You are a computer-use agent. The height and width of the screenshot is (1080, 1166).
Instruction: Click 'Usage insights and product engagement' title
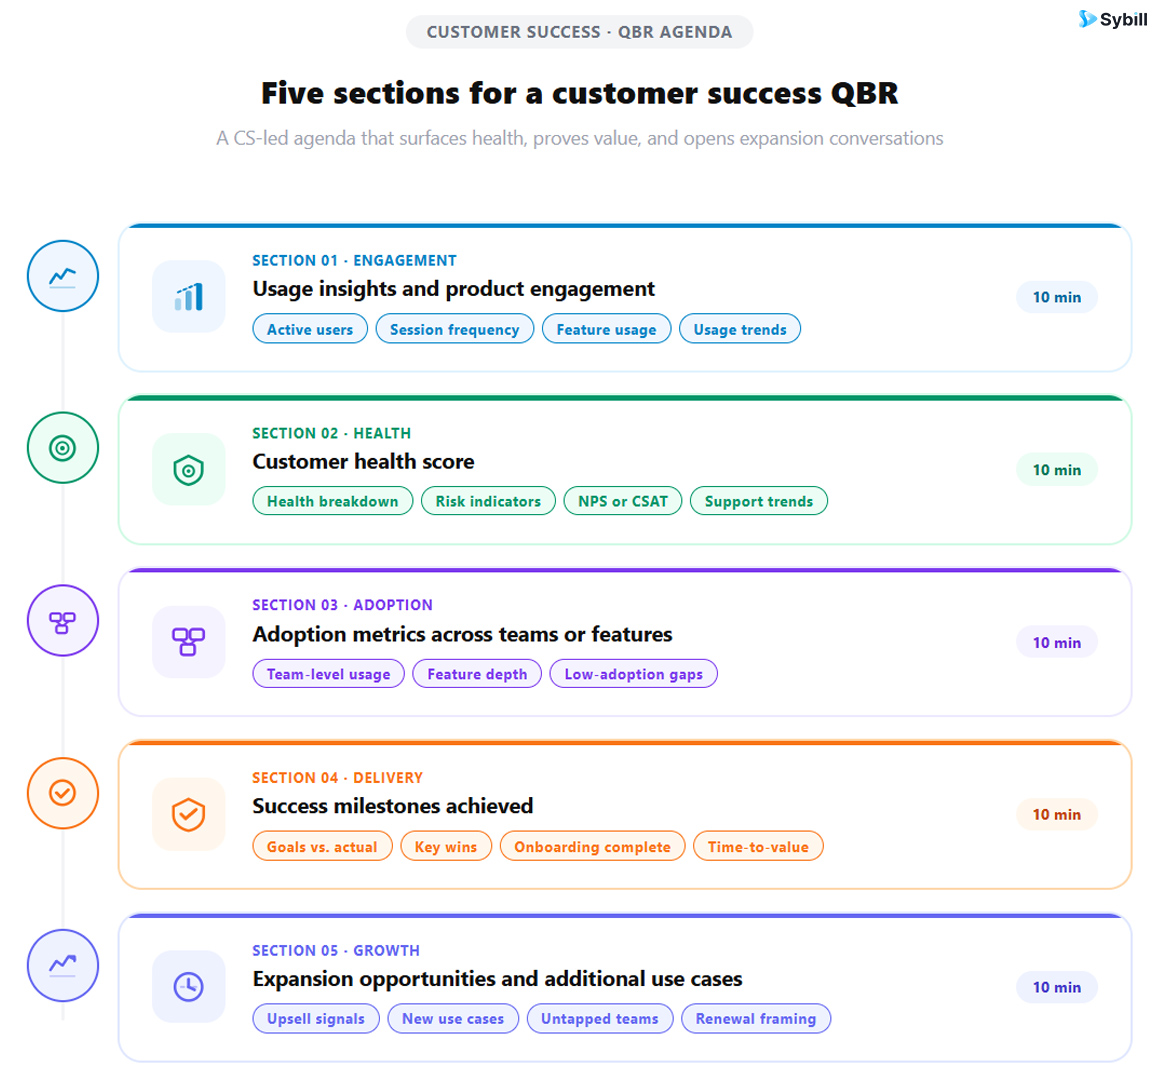454,289
